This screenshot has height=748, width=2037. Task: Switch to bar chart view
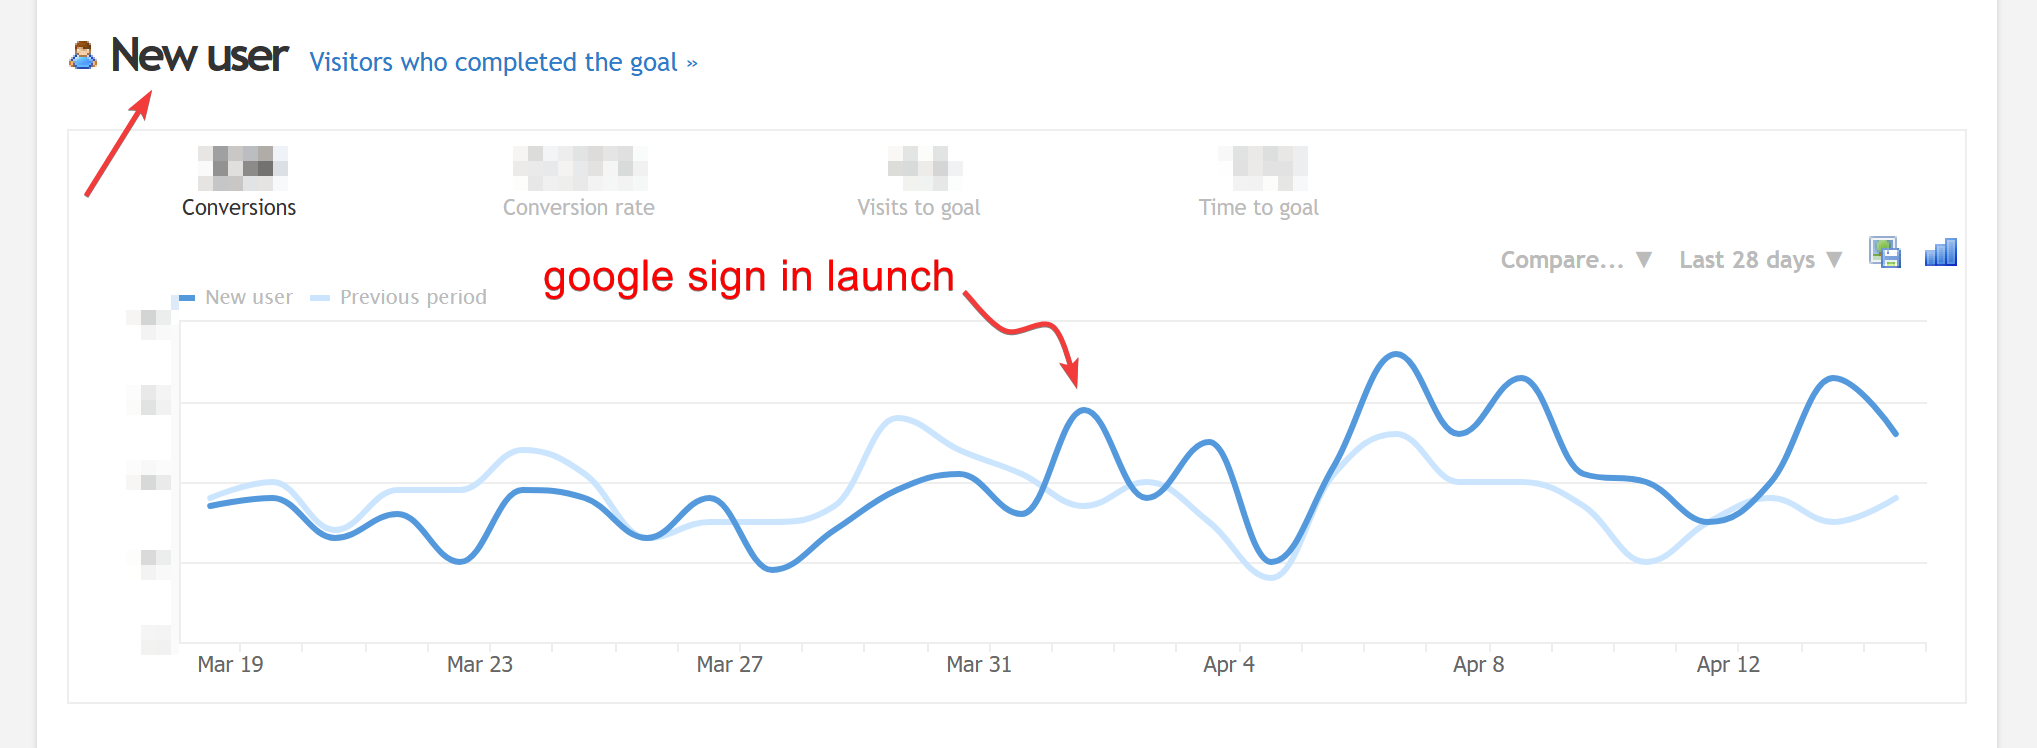point(1940,253)
